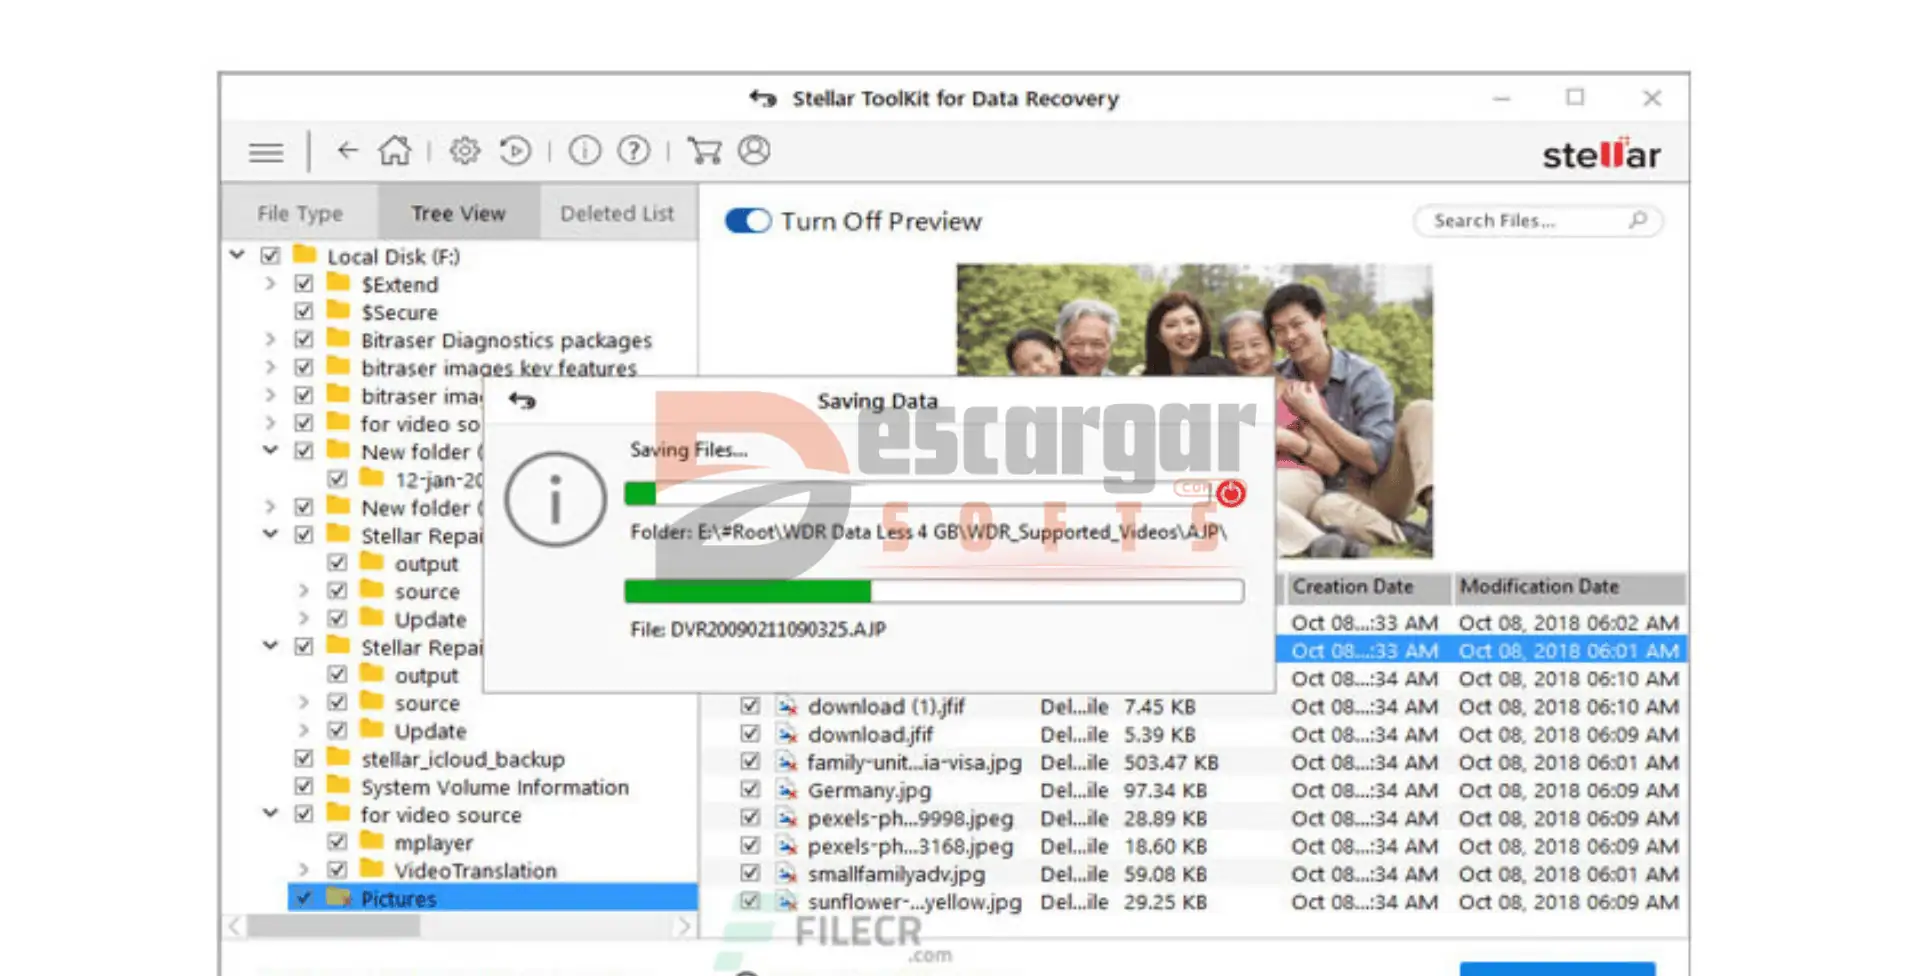
Task: Expand the 'for video so' truncated folder node
Action: click(270, 423)
